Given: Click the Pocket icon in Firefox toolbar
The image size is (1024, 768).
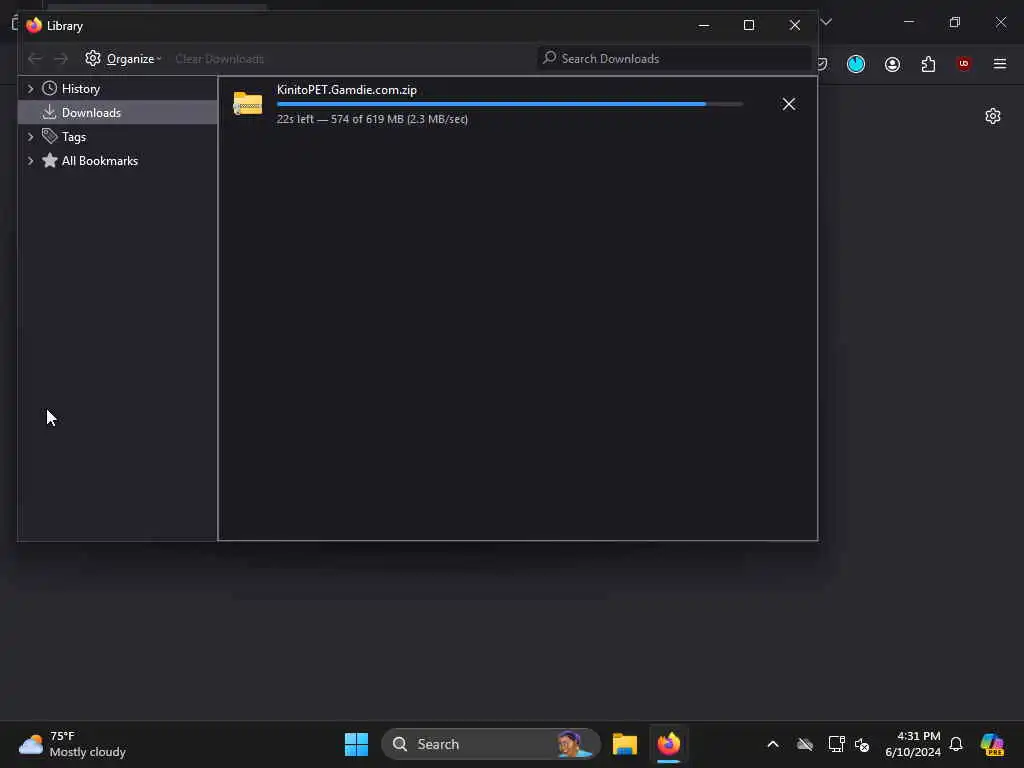Looking at the screenshot, I should (x=823, y=64).
